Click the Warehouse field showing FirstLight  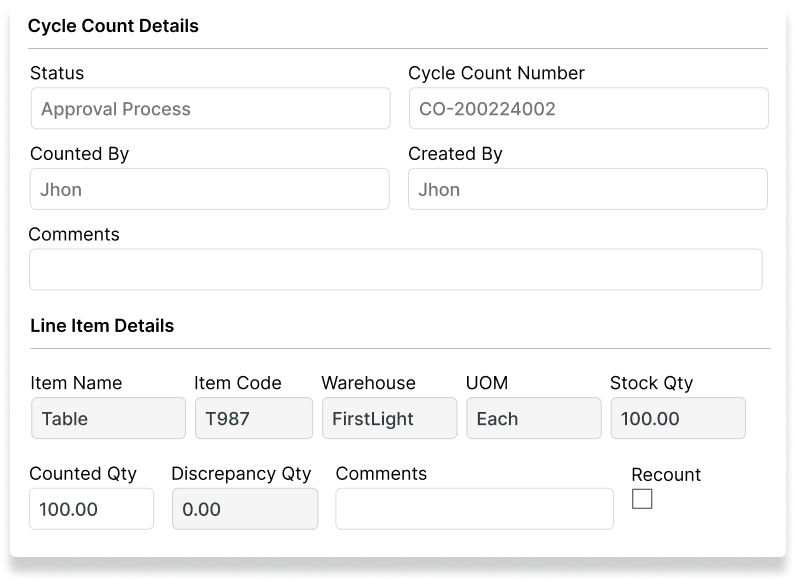(x=389, y=418)
